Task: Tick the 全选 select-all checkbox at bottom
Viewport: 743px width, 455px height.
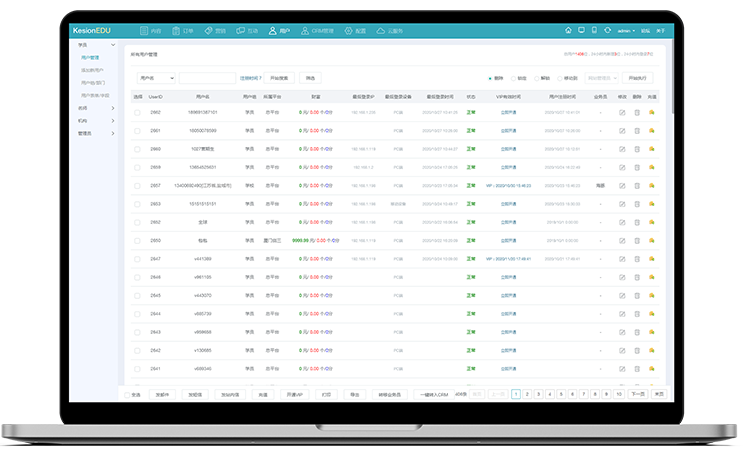Action: click(x=127, y=394)
